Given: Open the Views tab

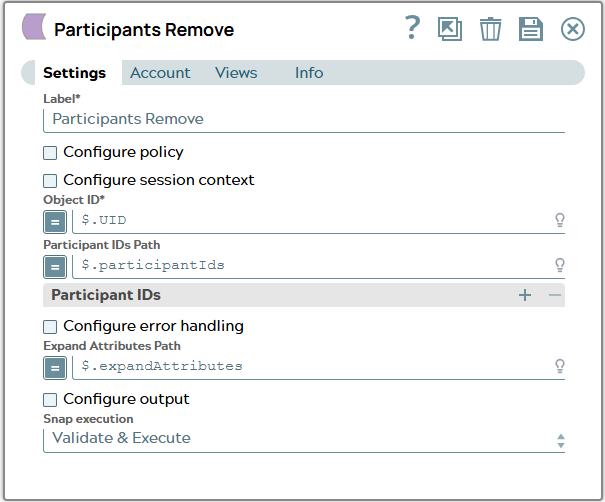Looking at the screenshot, I should (x=236, y=73).
